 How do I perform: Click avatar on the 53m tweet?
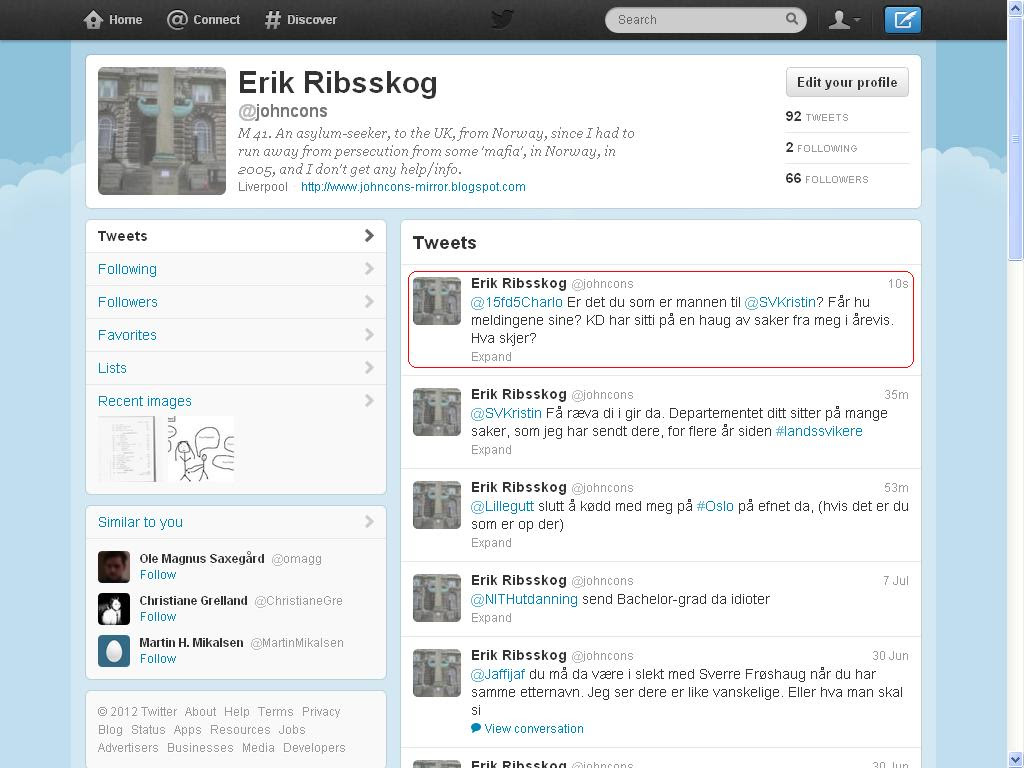tap(437, 505)
